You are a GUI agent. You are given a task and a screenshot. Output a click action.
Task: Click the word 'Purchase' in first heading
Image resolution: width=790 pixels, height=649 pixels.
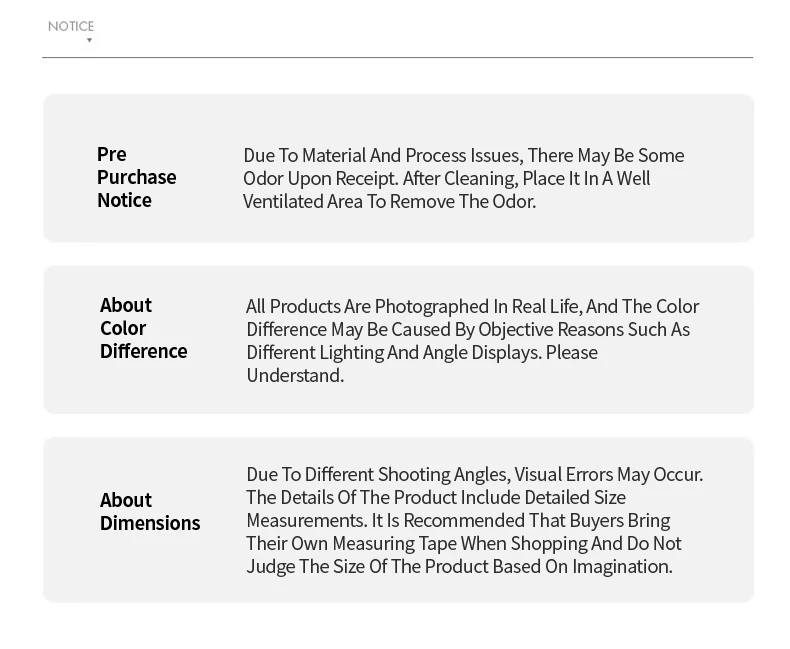[x=136, y=177]
